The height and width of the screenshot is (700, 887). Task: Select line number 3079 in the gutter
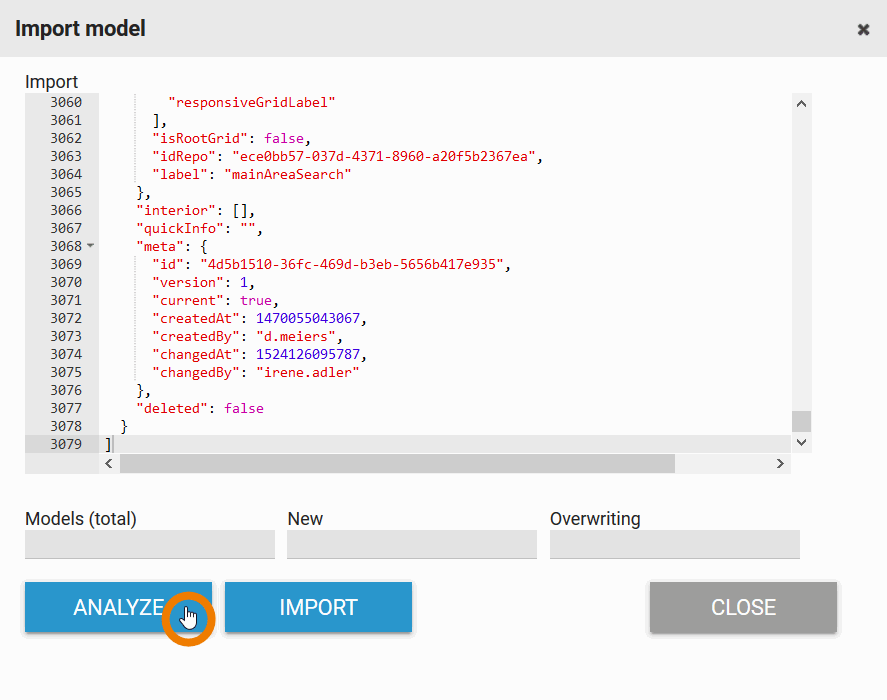click(66, 444)
